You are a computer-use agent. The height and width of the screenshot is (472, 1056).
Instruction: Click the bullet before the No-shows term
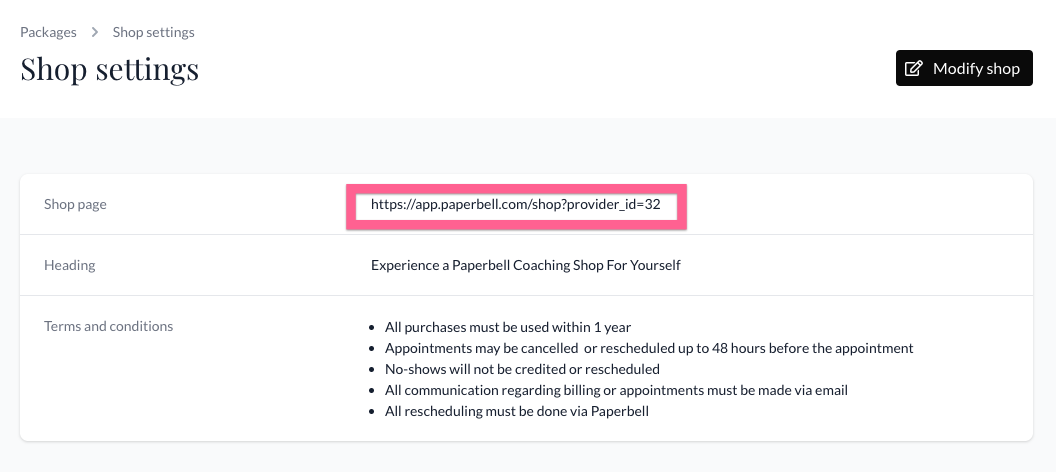click(373, 369)
